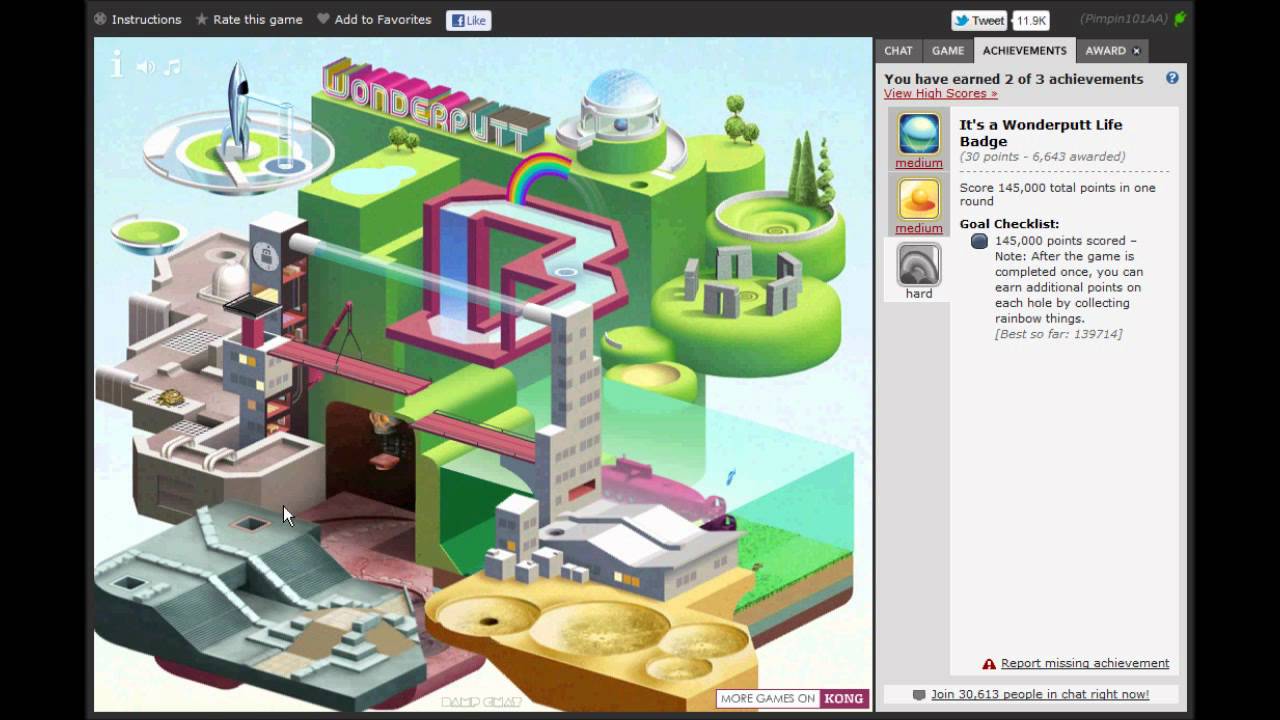The height and width of the screenshot is (720, 1280).
Task: Toggle the game music note icon
Action: point(172,67)
